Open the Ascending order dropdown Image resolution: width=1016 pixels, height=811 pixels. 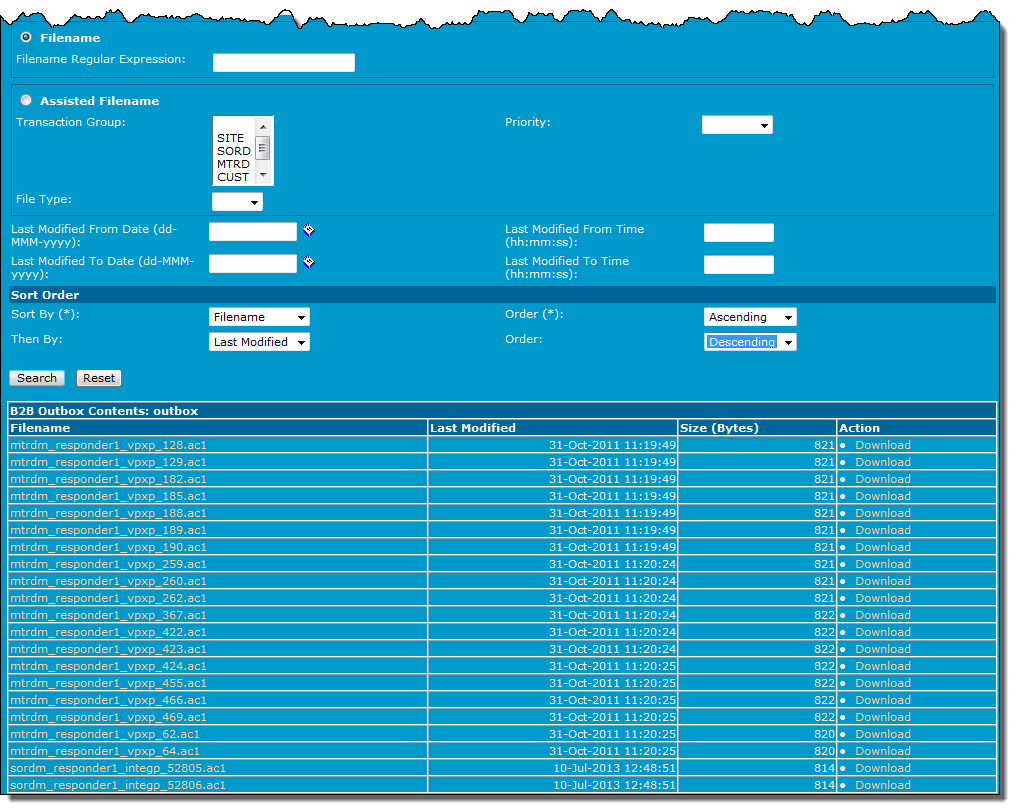750,317
